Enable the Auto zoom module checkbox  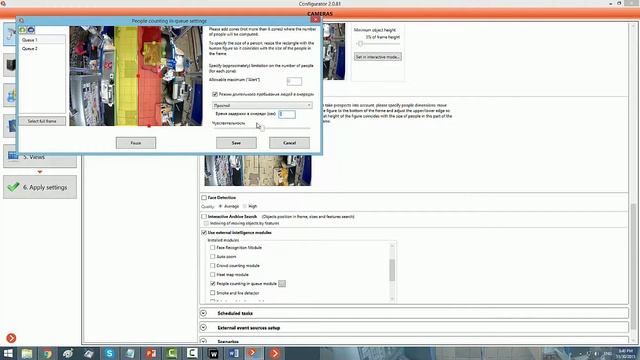[212, 257]
